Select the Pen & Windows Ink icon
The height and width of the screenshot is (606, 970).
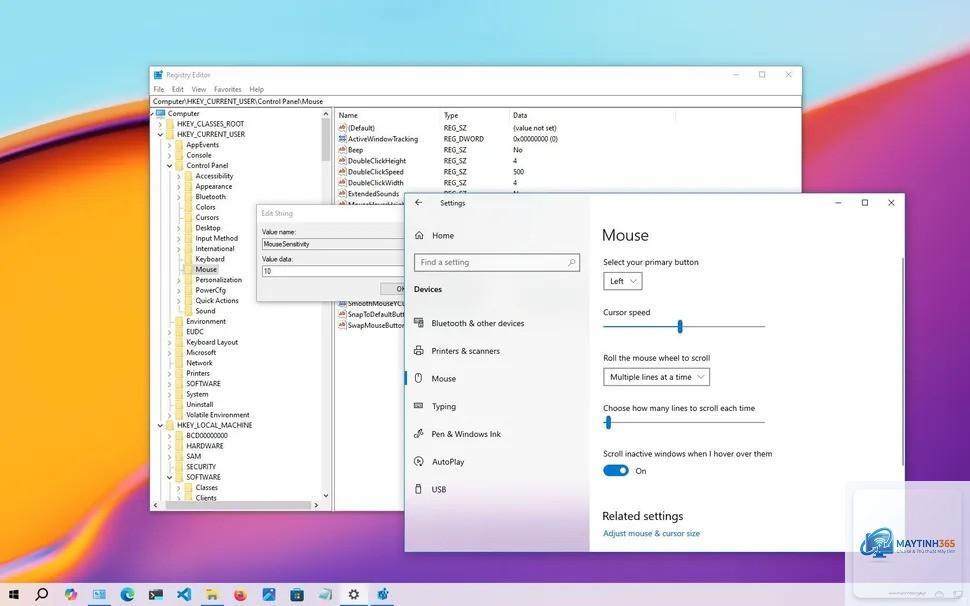pos(419,433)
